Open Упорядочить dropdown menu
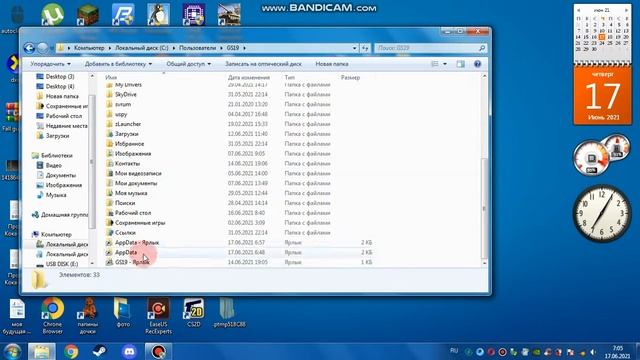The image size is (640, 360). [50, 64]
